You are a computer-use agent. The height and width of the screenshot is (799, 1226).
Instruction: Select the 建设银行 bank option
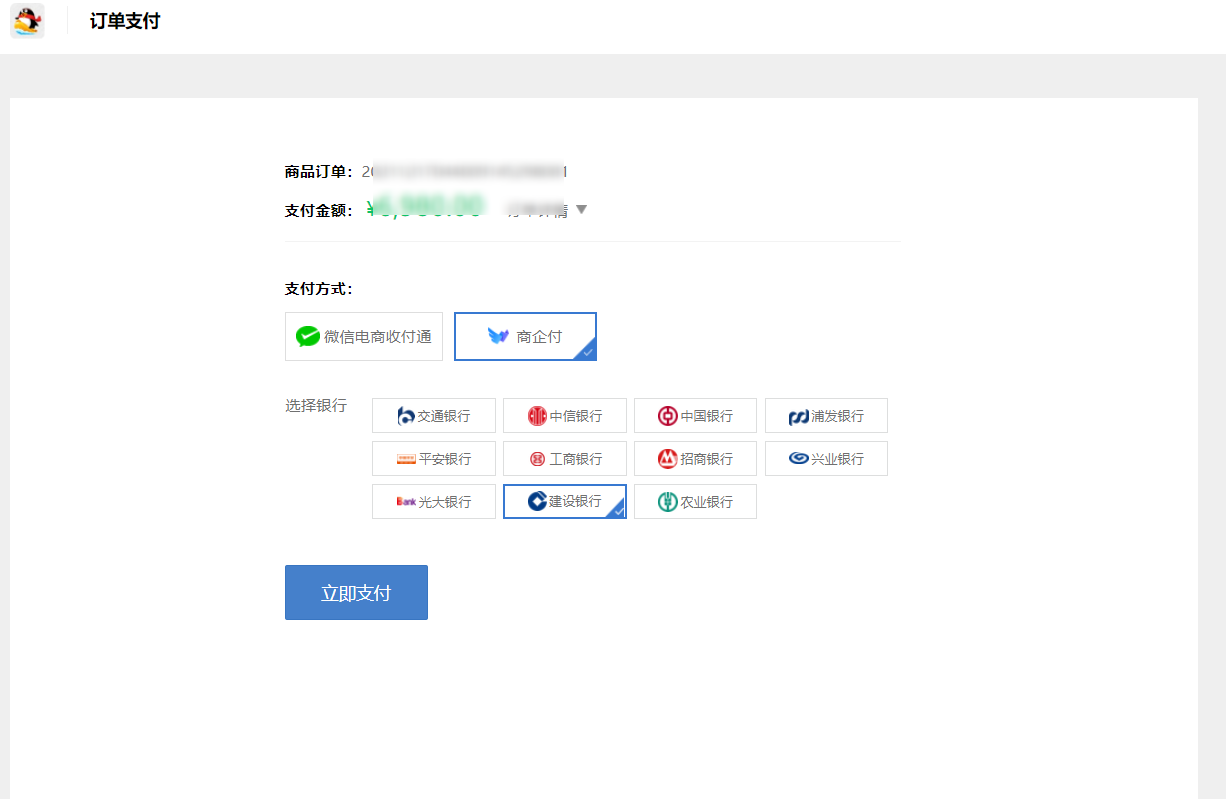tap(565, 502)
